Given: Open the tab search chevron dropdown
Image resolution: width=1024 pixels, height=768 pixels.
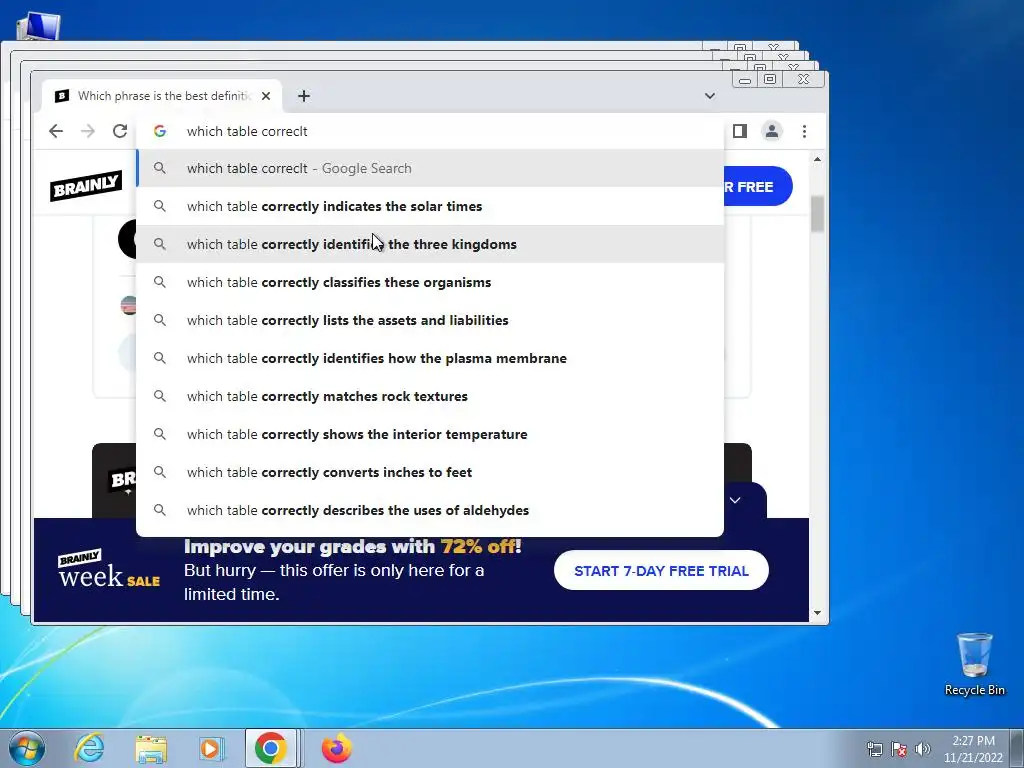Looking at the screenshot, I should 710,96.
